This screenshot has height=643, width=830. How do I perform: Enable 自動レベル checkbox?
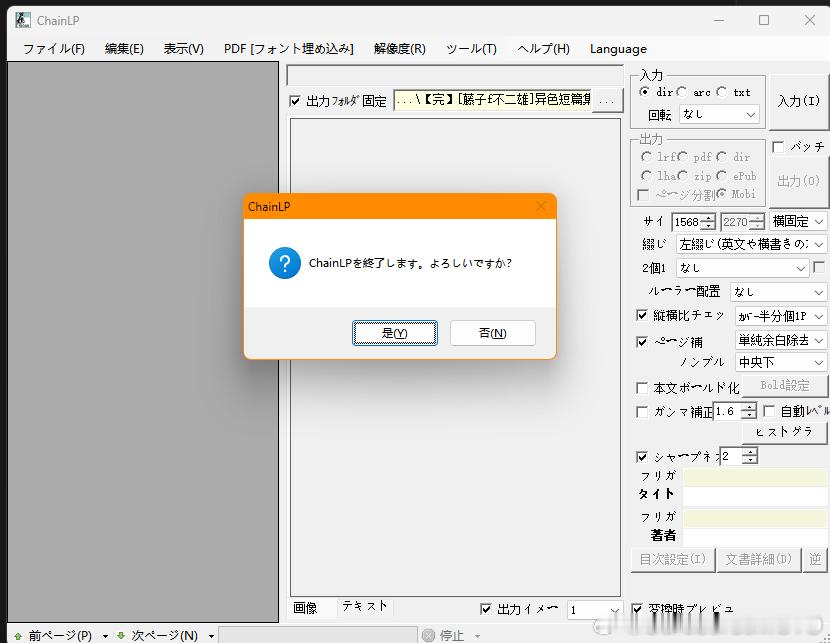pos(769,411)
